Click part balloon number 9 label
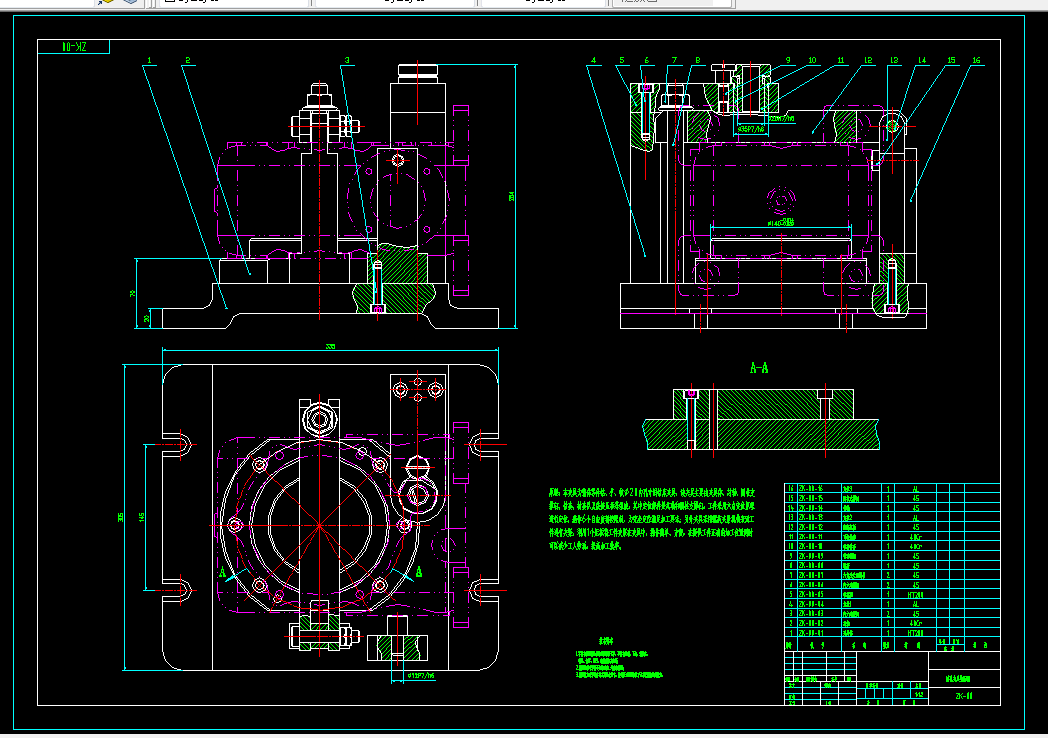Viewport: 1048px width, 738px height. click(x=788, y=60)
